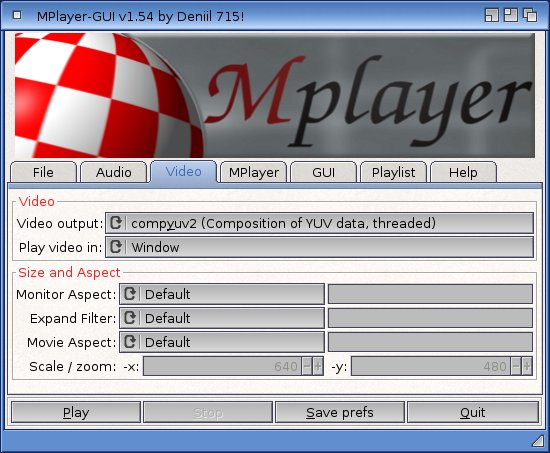Click cycle icon of Expand Filter chooser
Image resolution: width=550 pixels, height=453 pixels.
pyautogui.click(x=130, y=318)
